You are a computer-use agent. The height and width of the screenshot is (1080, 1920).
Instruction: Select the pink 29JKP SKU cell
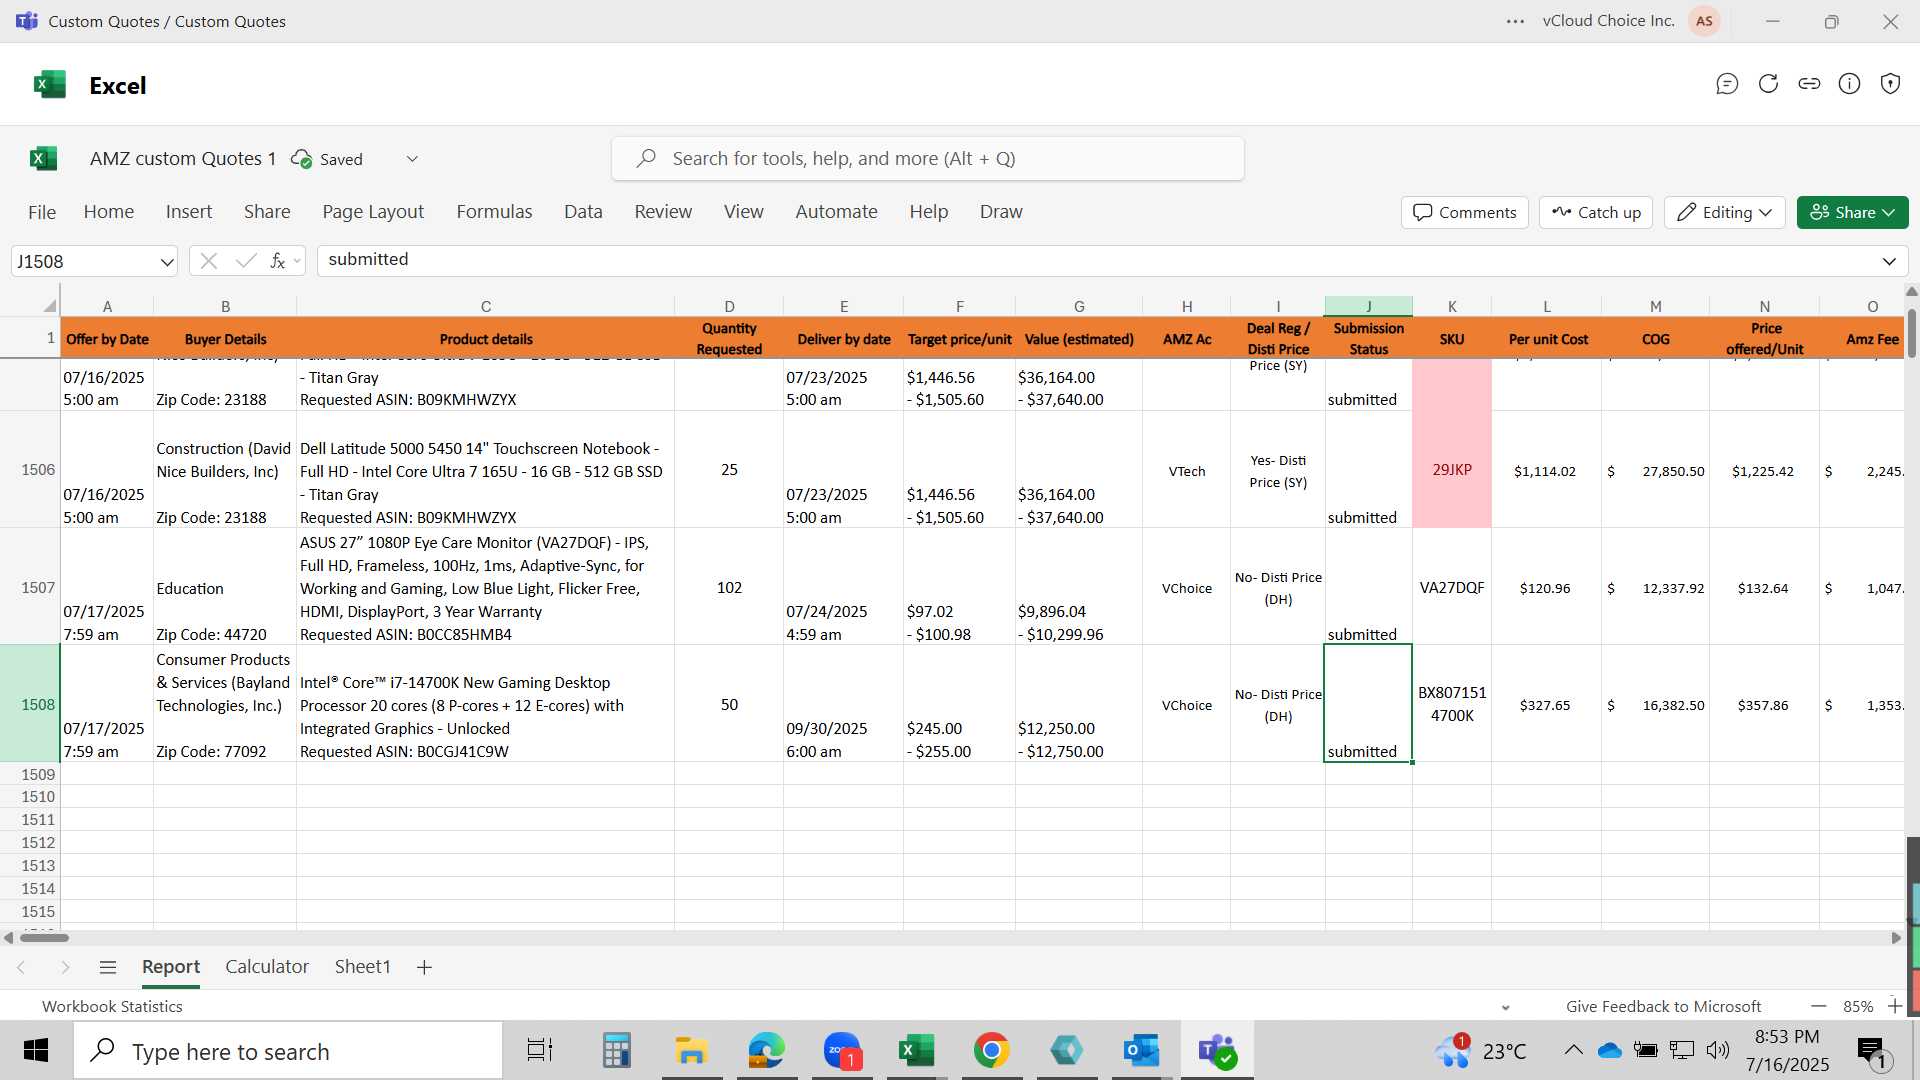(x=1451, y=469)
